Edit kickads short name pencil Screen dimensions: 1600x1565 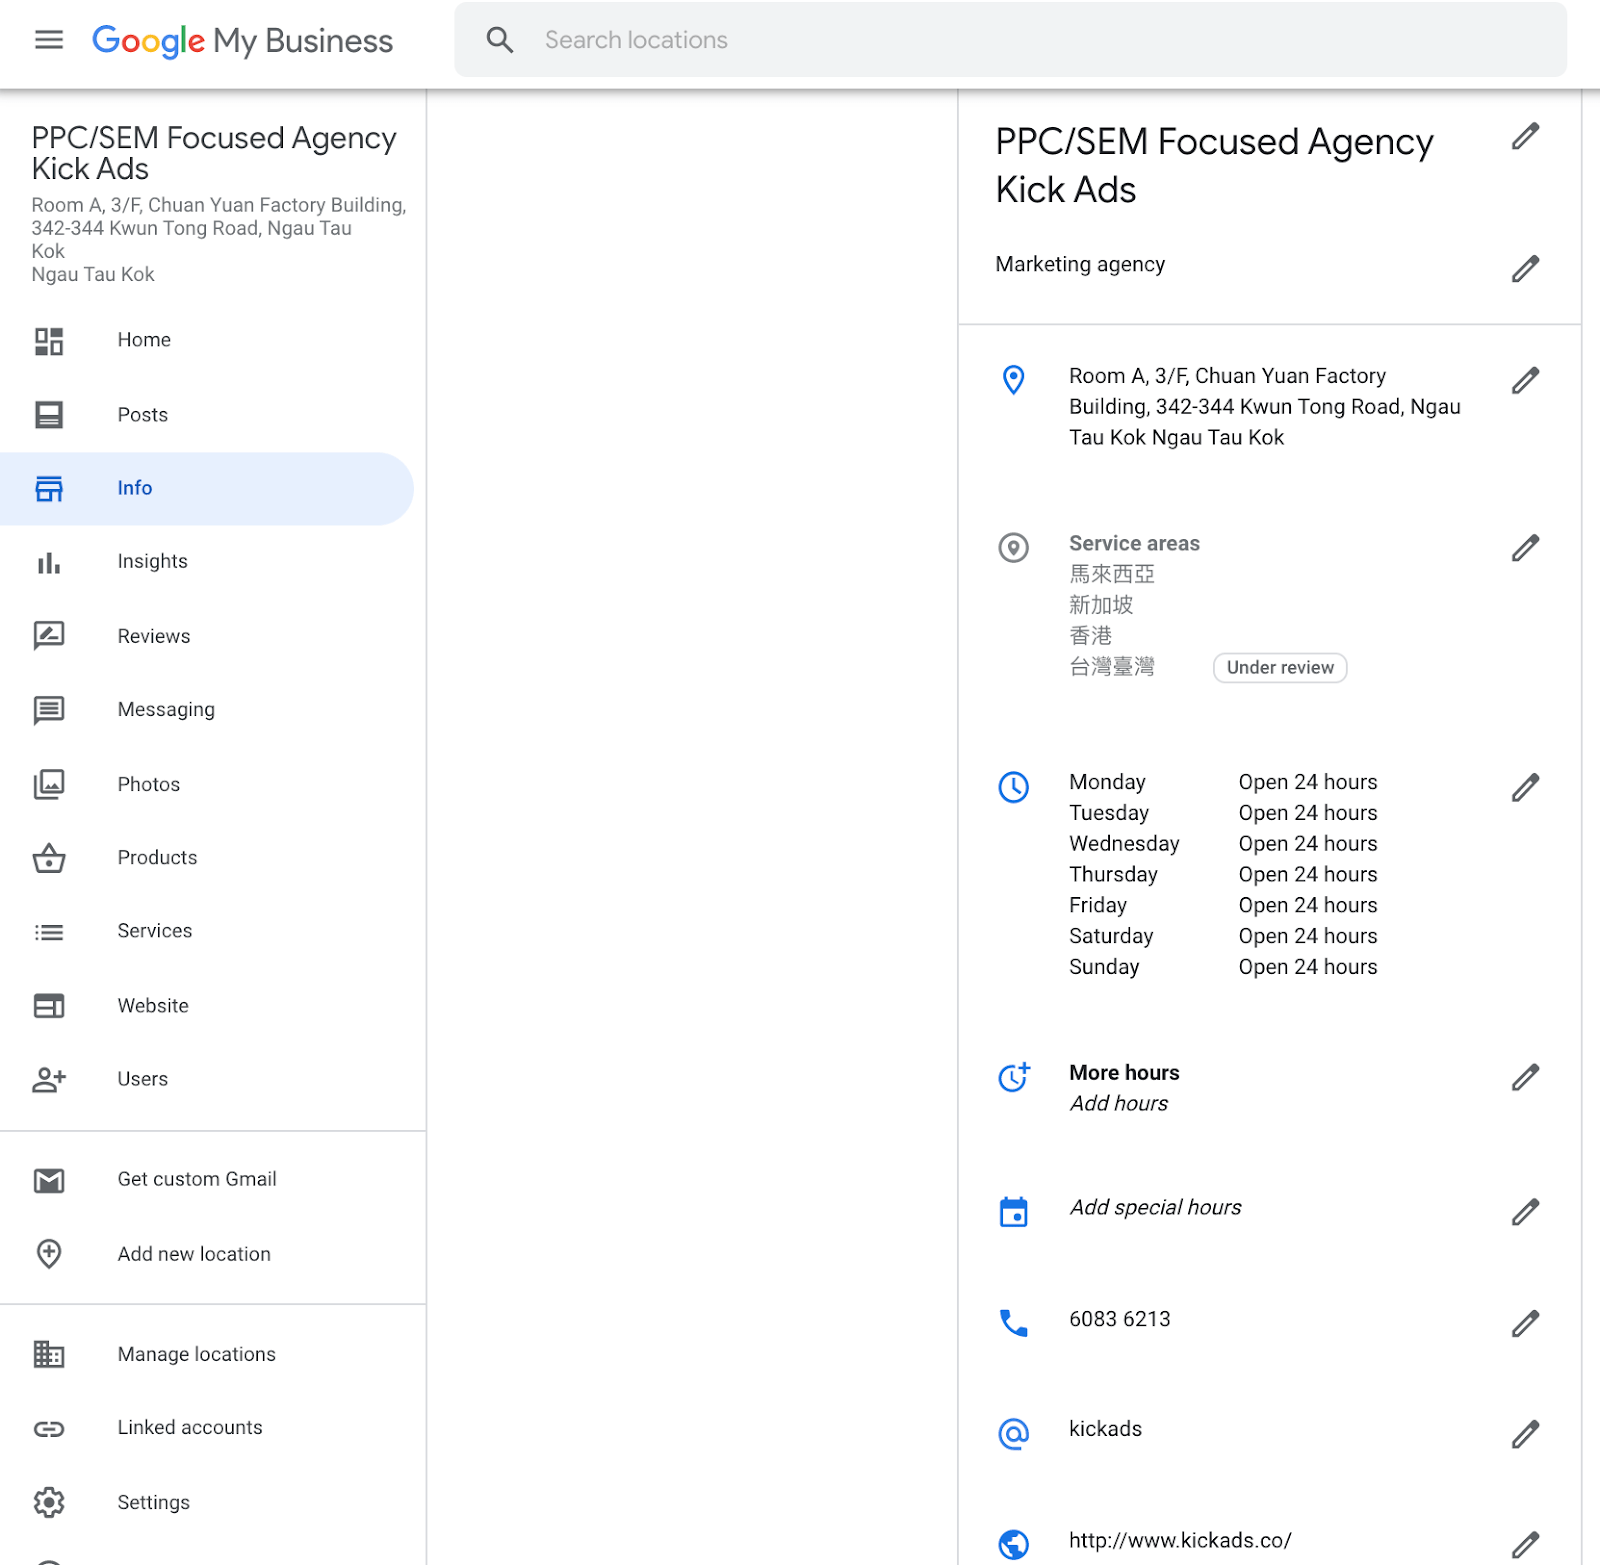tap(1525, 1434)
